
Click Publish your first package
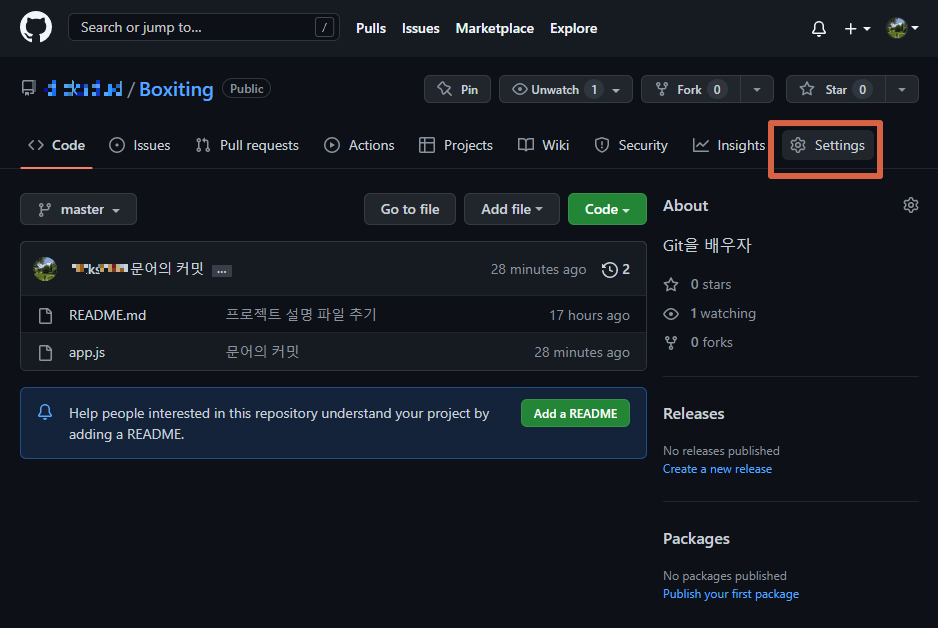click(731, 594)
